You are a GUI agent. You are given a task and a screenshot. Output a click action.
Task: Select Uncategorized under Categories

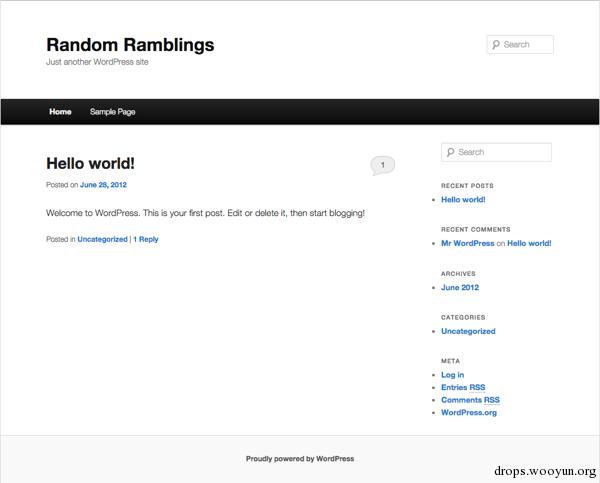tap(468, 331)
